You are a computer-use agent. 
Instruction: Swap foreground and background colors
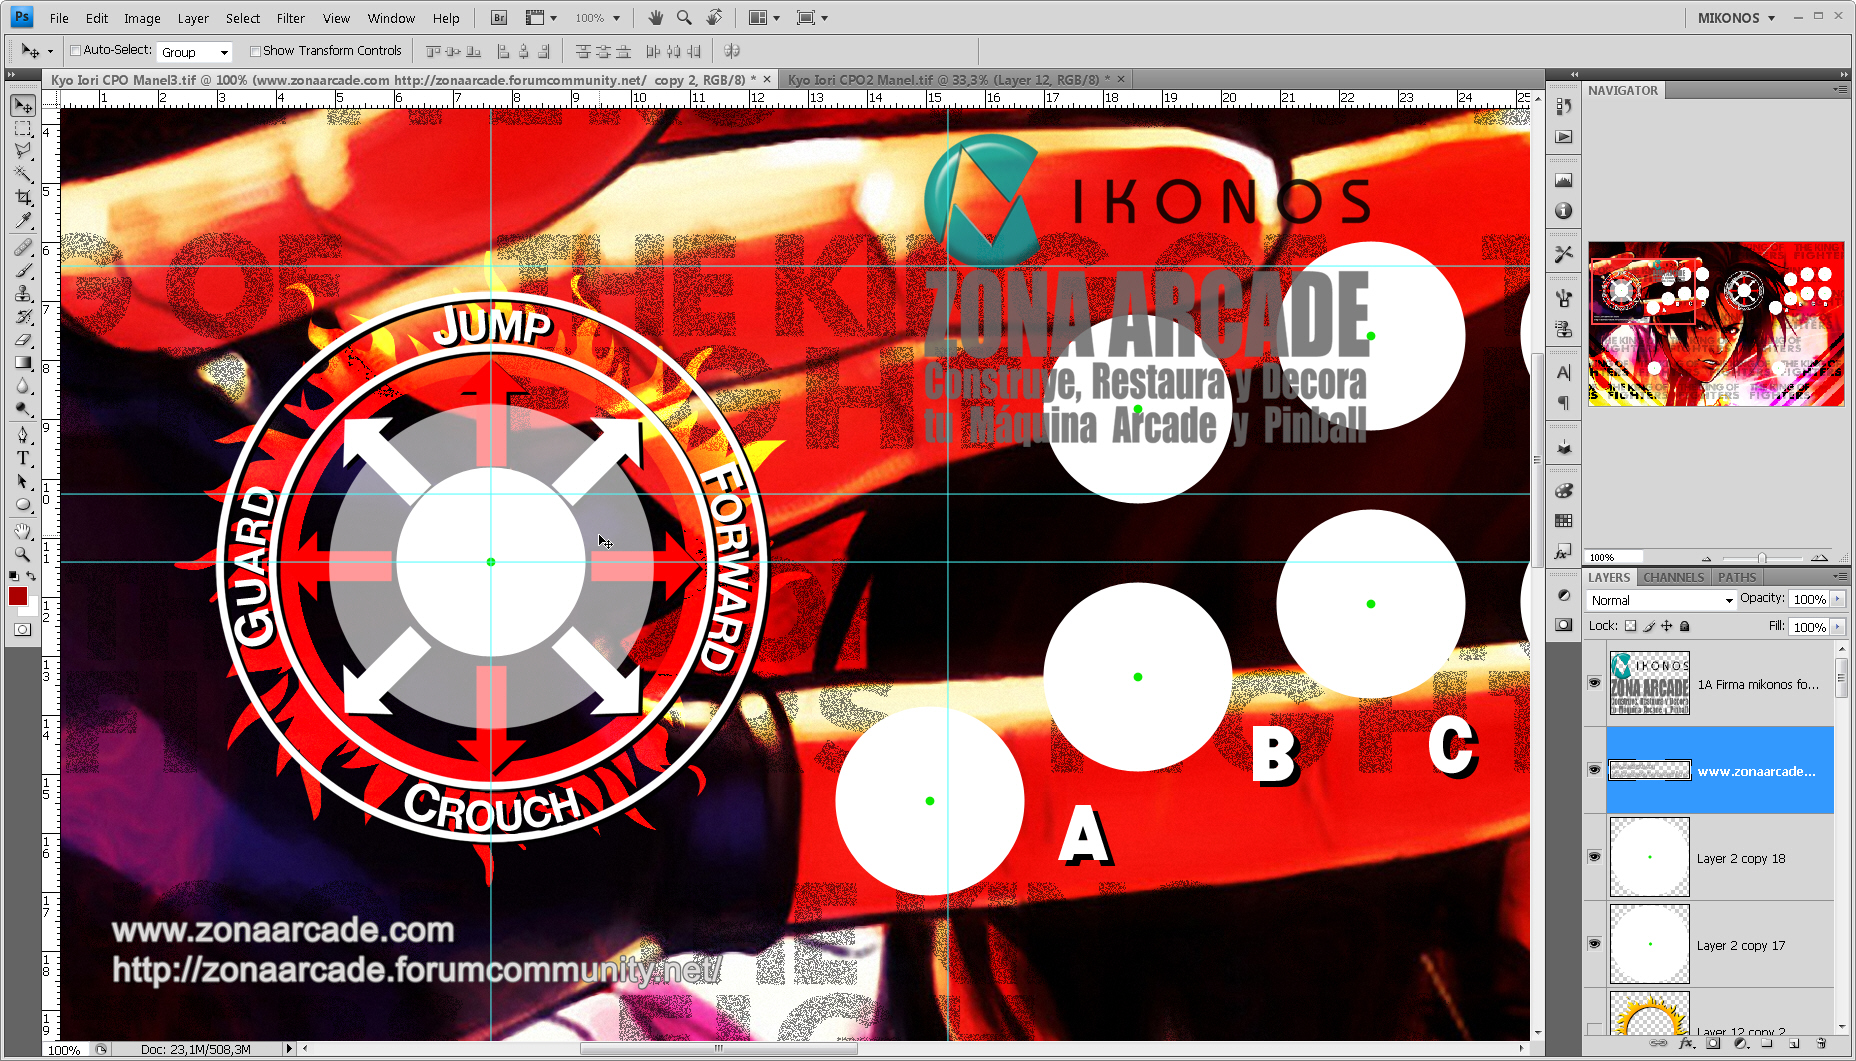[x=31, y=576]
